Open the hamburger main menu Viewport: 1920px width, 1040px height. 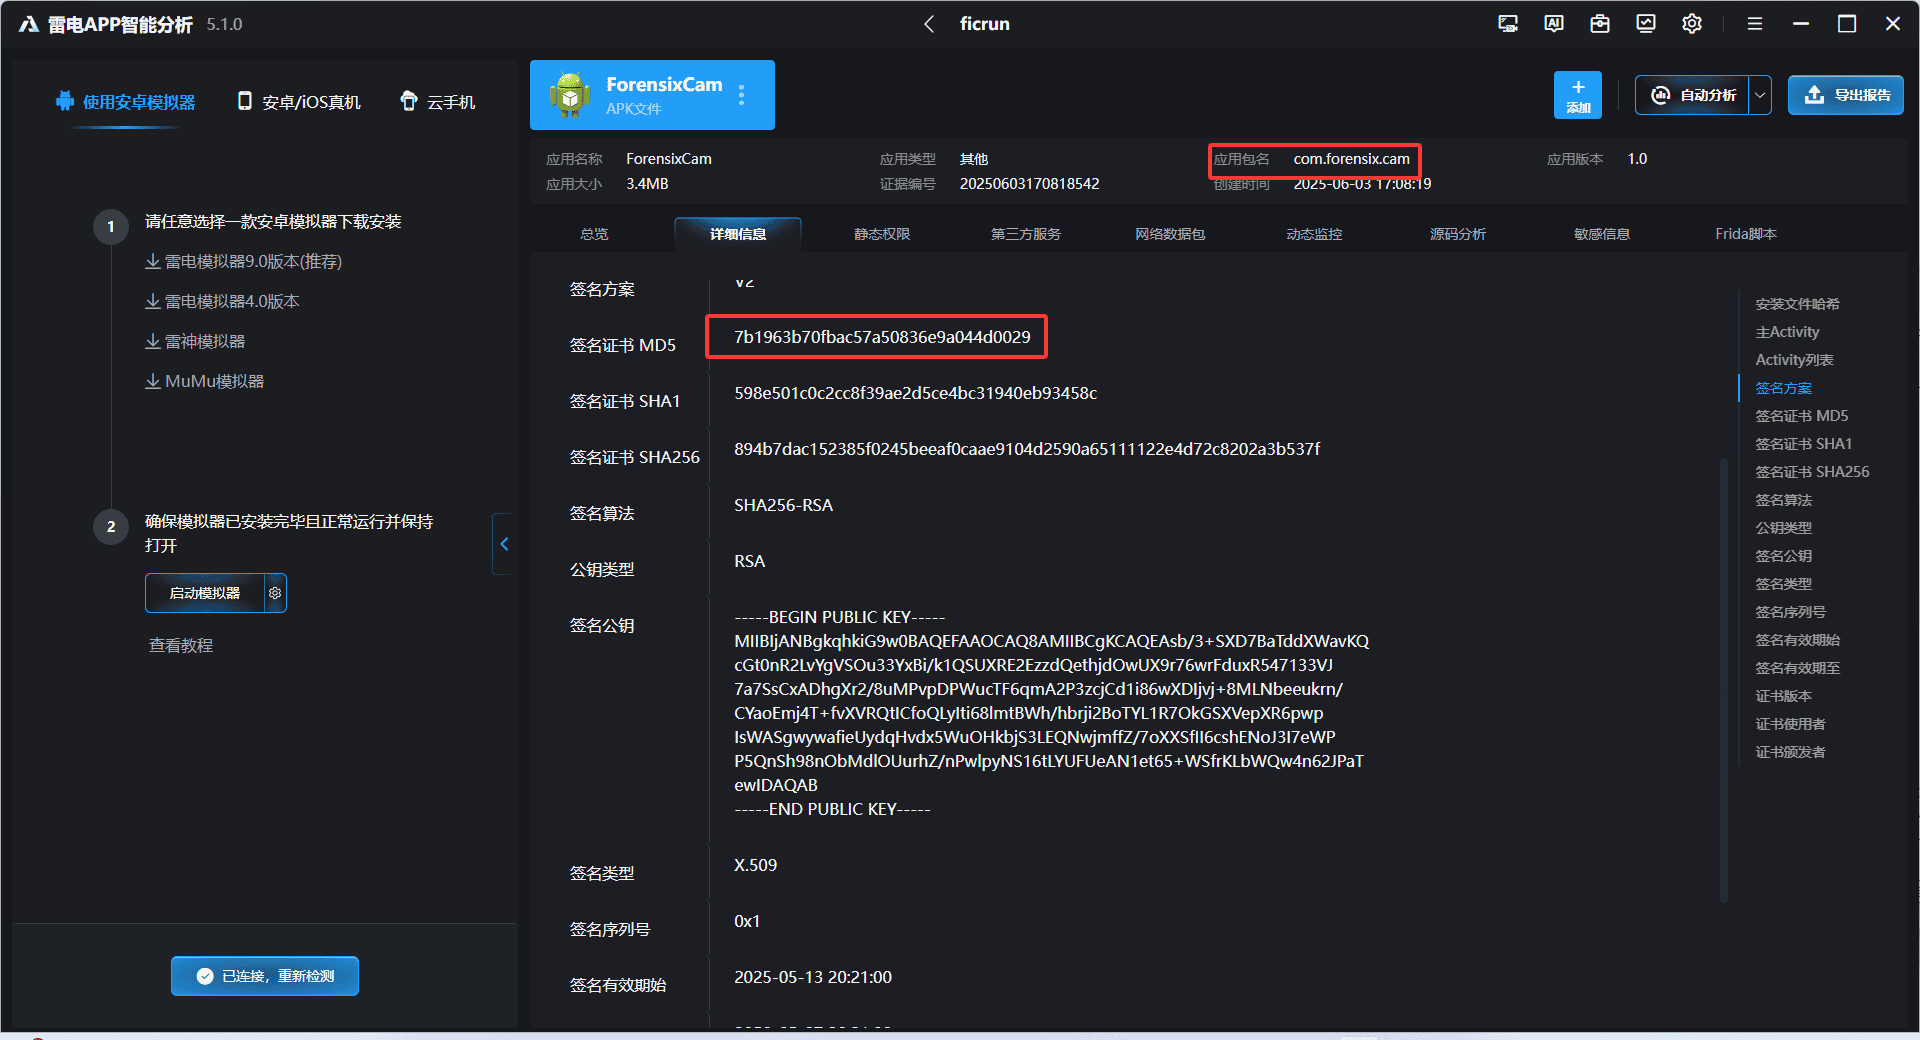click(x=1755, y=24)
